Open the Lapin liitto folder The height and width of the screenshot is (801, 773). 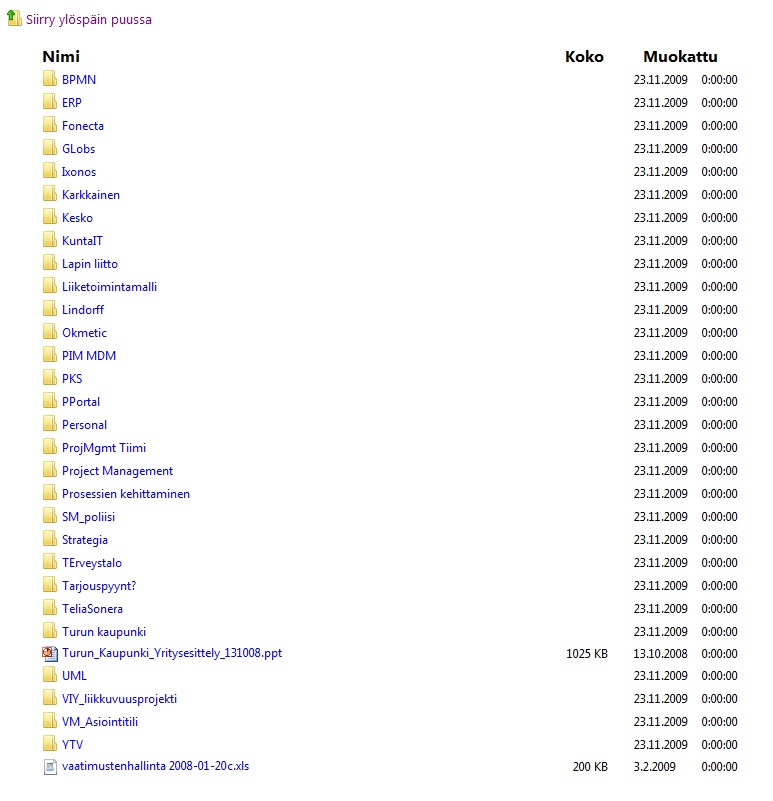pyautogui.click(x=90, y=264)
